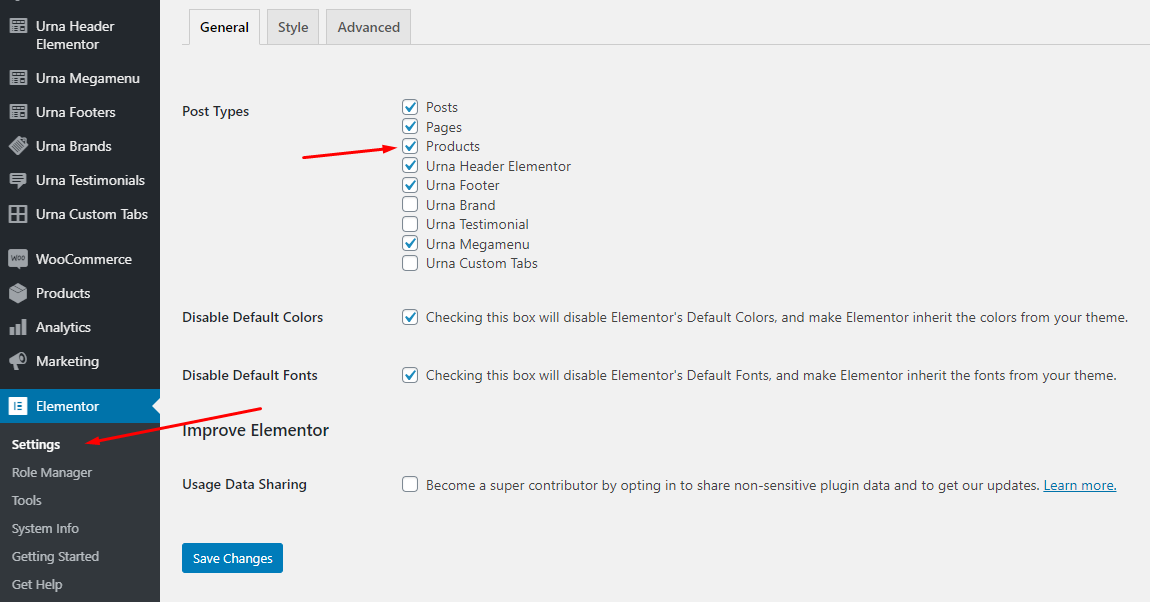Image resolution: width=1150 pixels, height=602 pixels.
Task: Uncheck the Urna Megamenu post type
Action: [410, 243]
